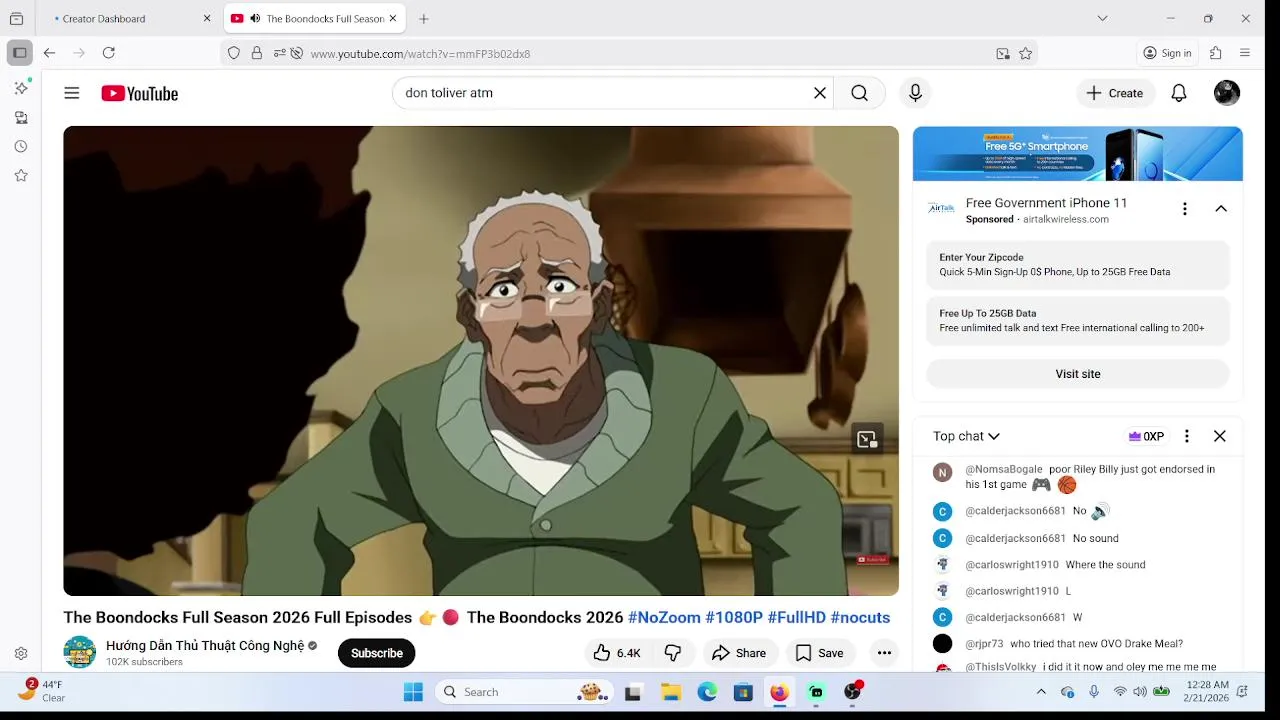Sign in to the browser account
Screen dimensions: 1280x720
(1168, 53)
